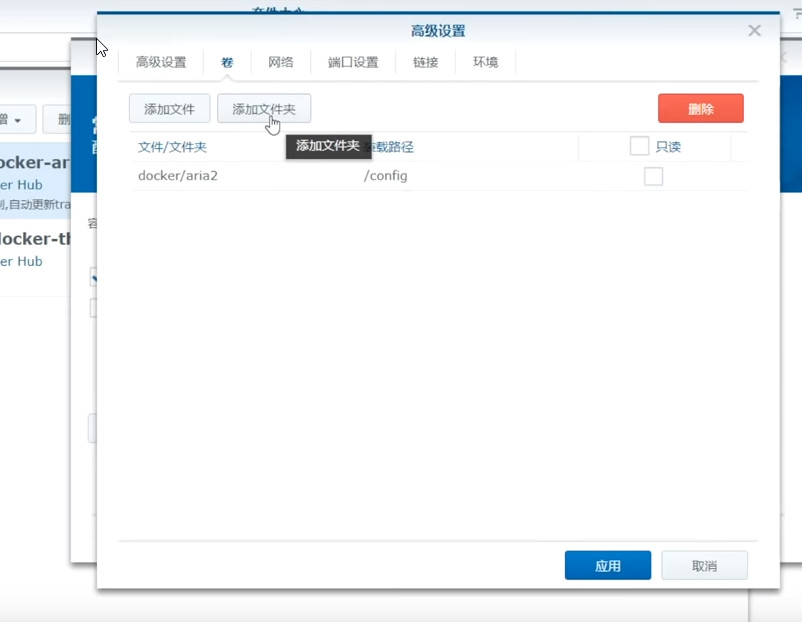
Task: Click the 添加文件 button
Action: tap(168, 107)
